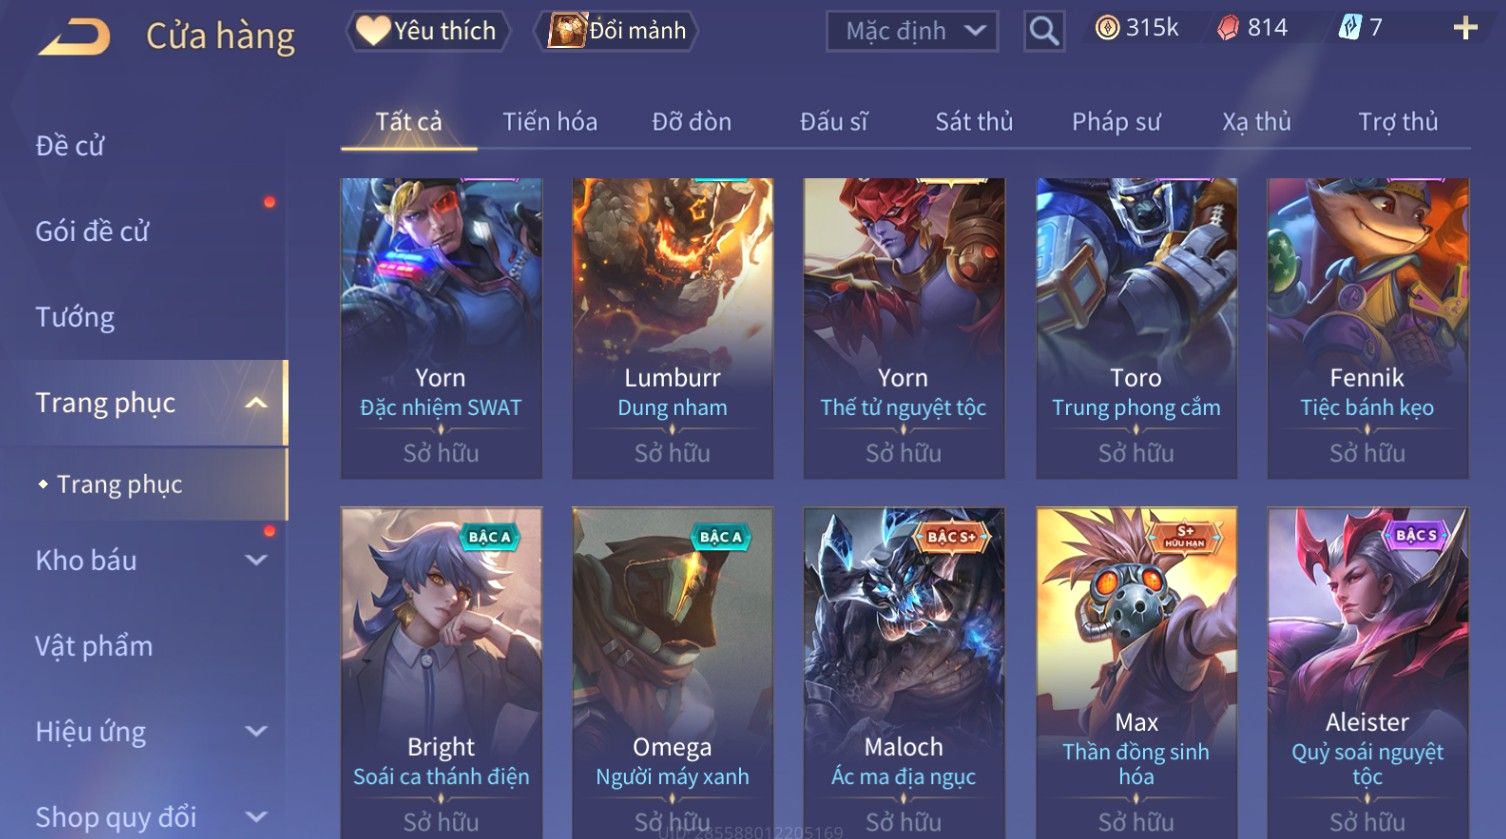
Task: Open the Mặc định sort dropdown
Action: 912,31
